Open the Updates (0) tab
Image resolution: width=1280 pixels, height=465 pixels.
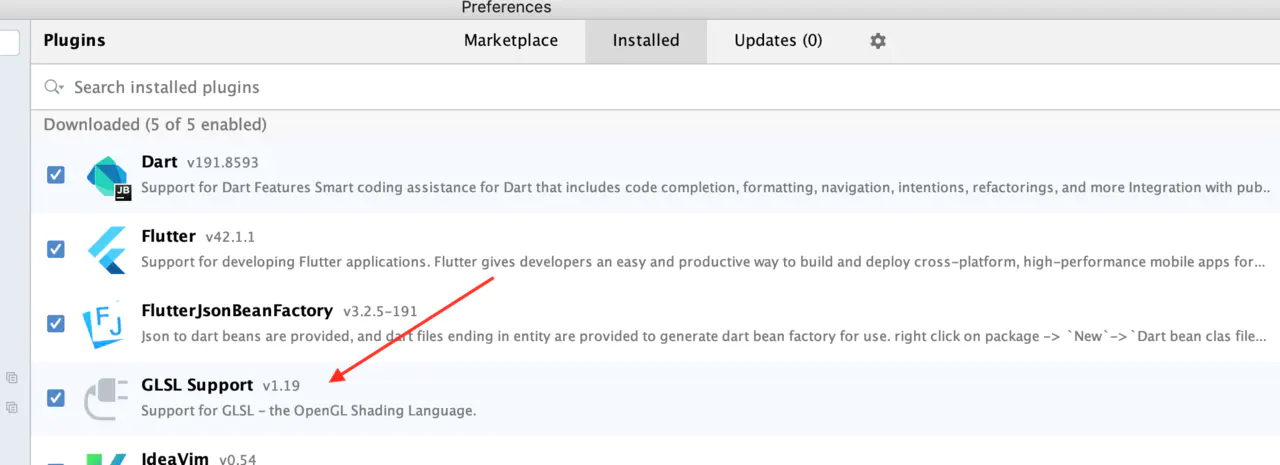tap(778, 41)
